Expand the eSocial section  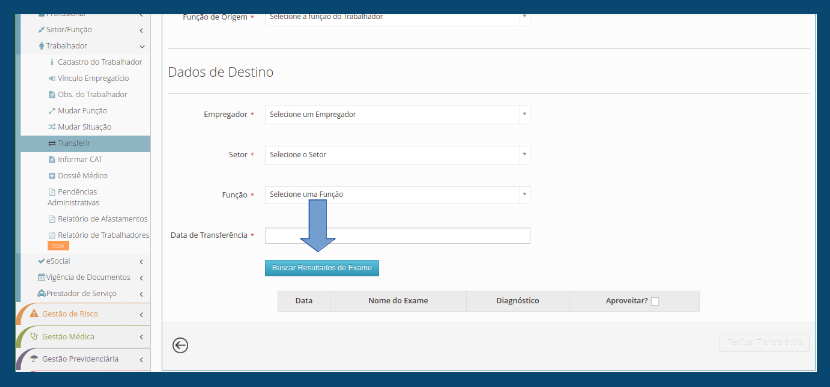[x=142, y=262]
